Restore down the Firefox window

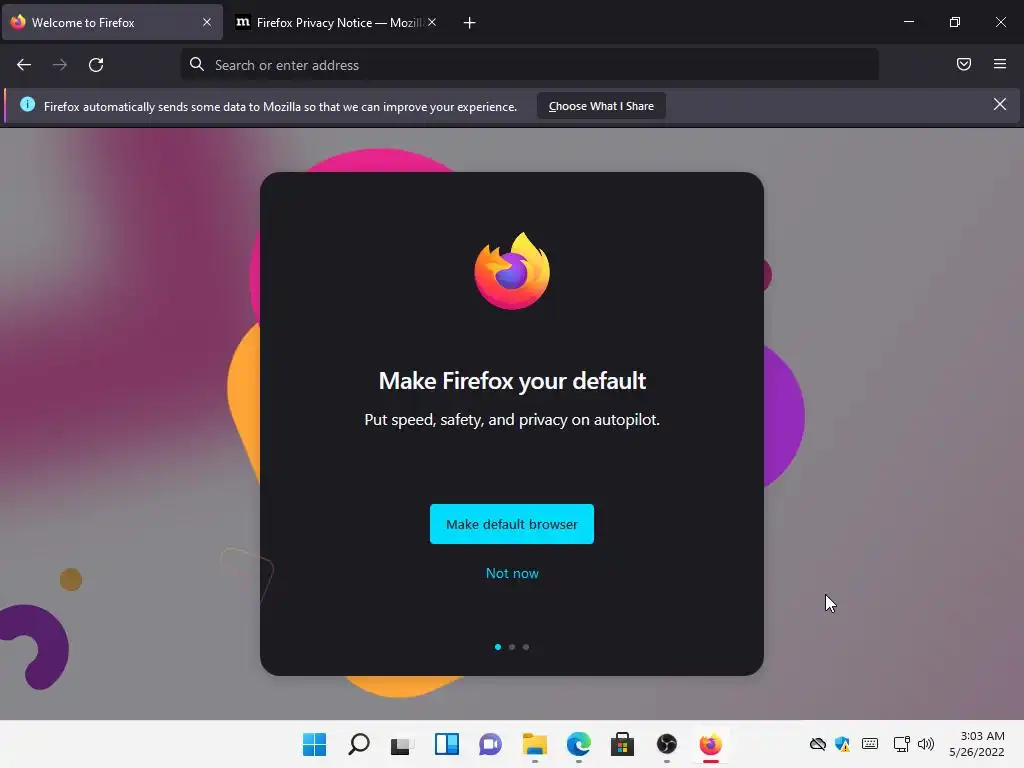coord(954,22)
